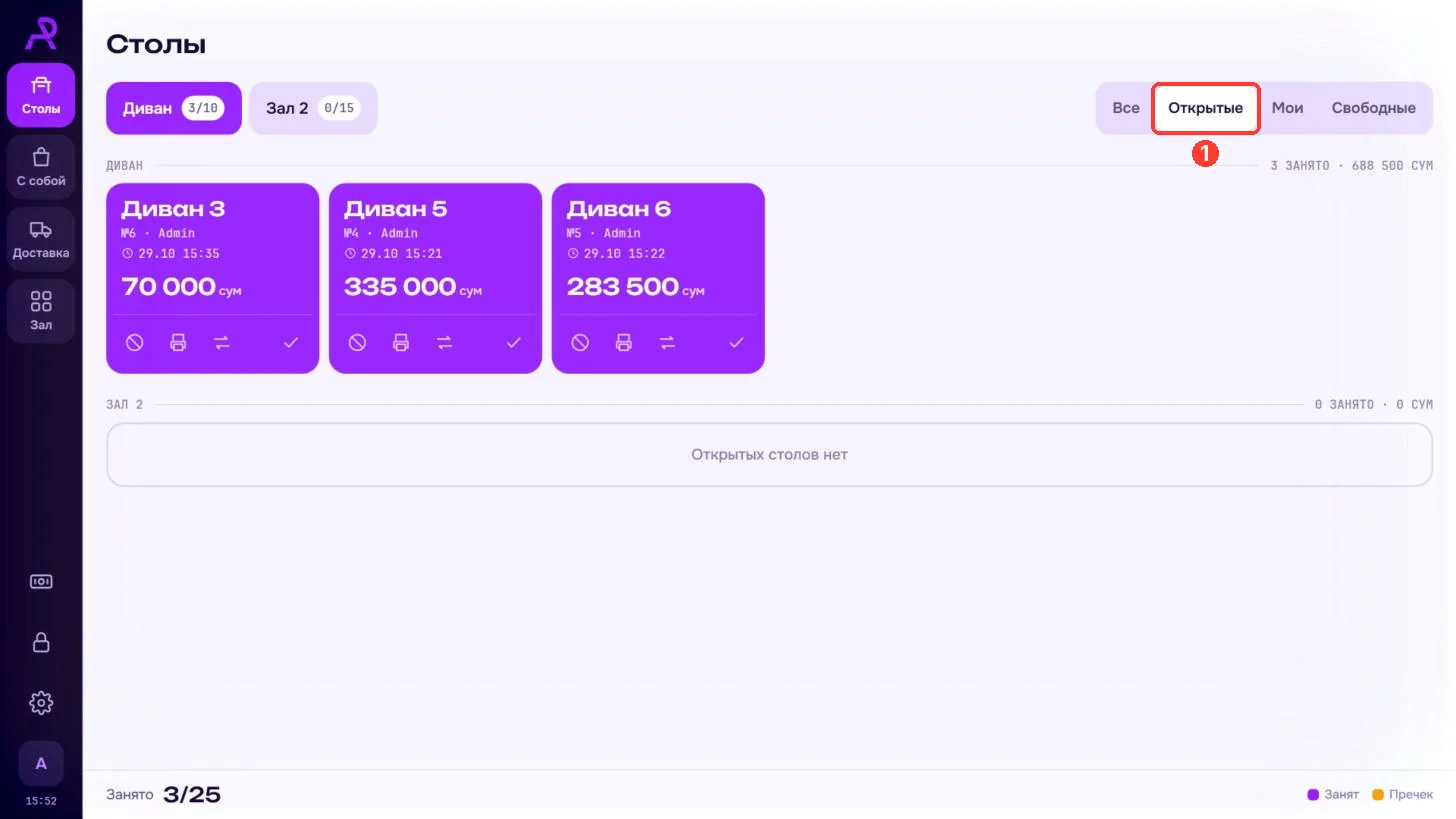1456x819 pixels.
Task: Transfer the Диван 6 table with the arrows icon
Action: click(x=667, y=343)
